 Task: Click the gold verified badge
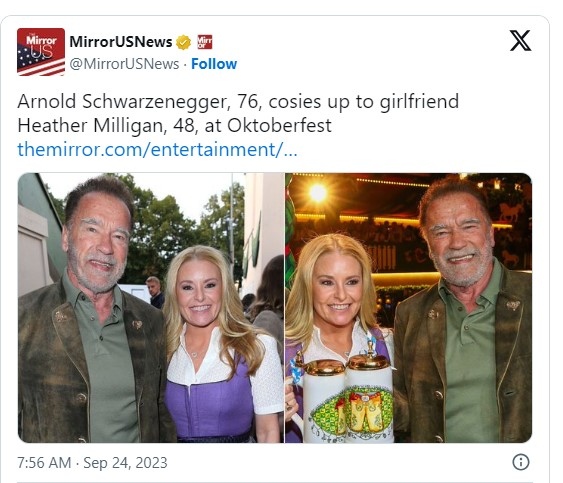click(183, 42)
